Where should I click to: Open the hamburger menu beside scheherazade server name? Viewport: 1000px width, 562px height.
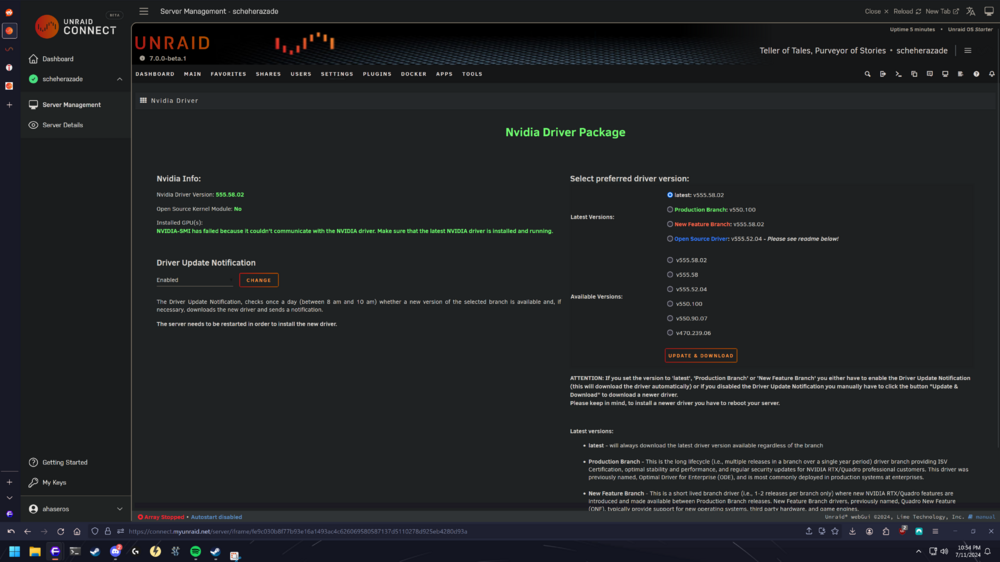tap(967, 50)
